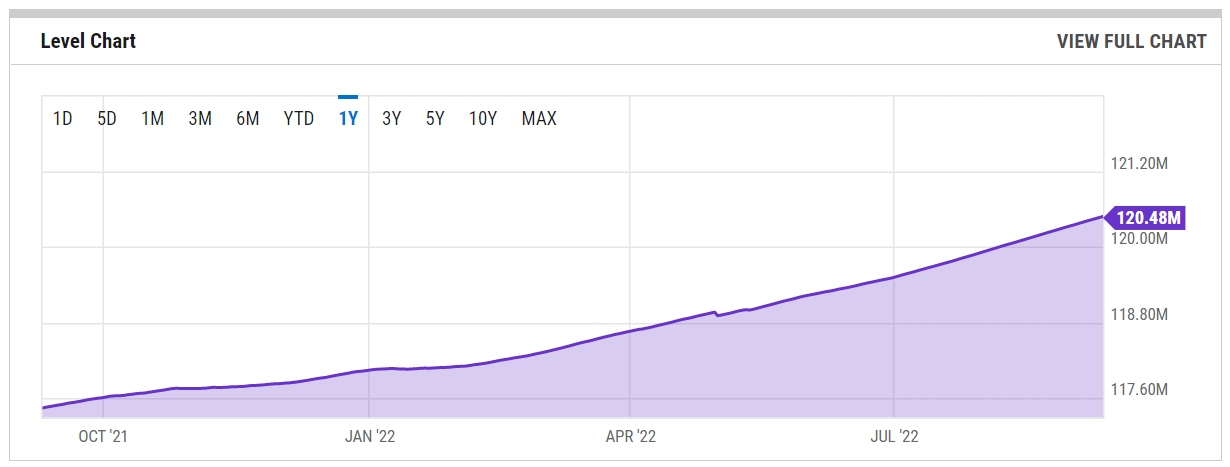
Task: Click the APR '22 date label
Action: click(x=631, y=436)
